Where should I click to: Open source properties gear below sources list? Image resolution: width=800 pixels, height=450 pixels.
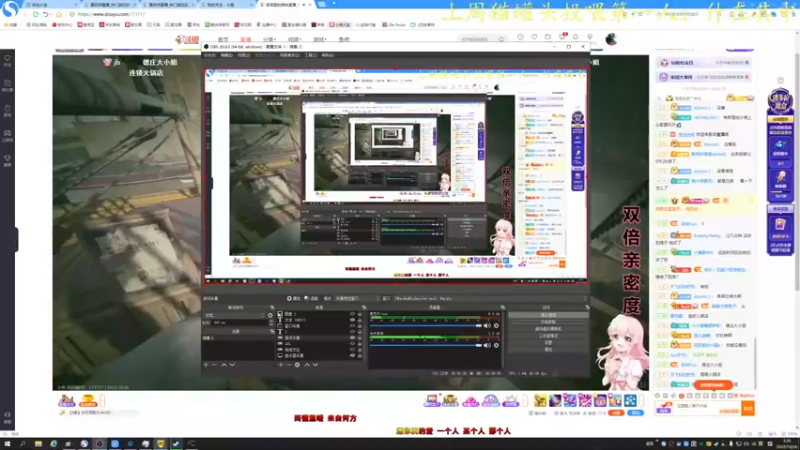tap(297, 365)
